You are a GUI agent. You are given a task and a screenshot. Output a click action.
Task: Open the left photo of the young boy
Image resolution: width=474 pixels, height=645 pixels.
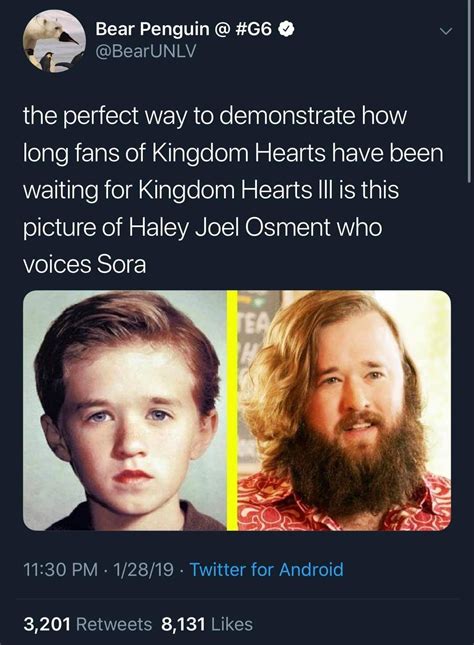[x=125, y=411]
